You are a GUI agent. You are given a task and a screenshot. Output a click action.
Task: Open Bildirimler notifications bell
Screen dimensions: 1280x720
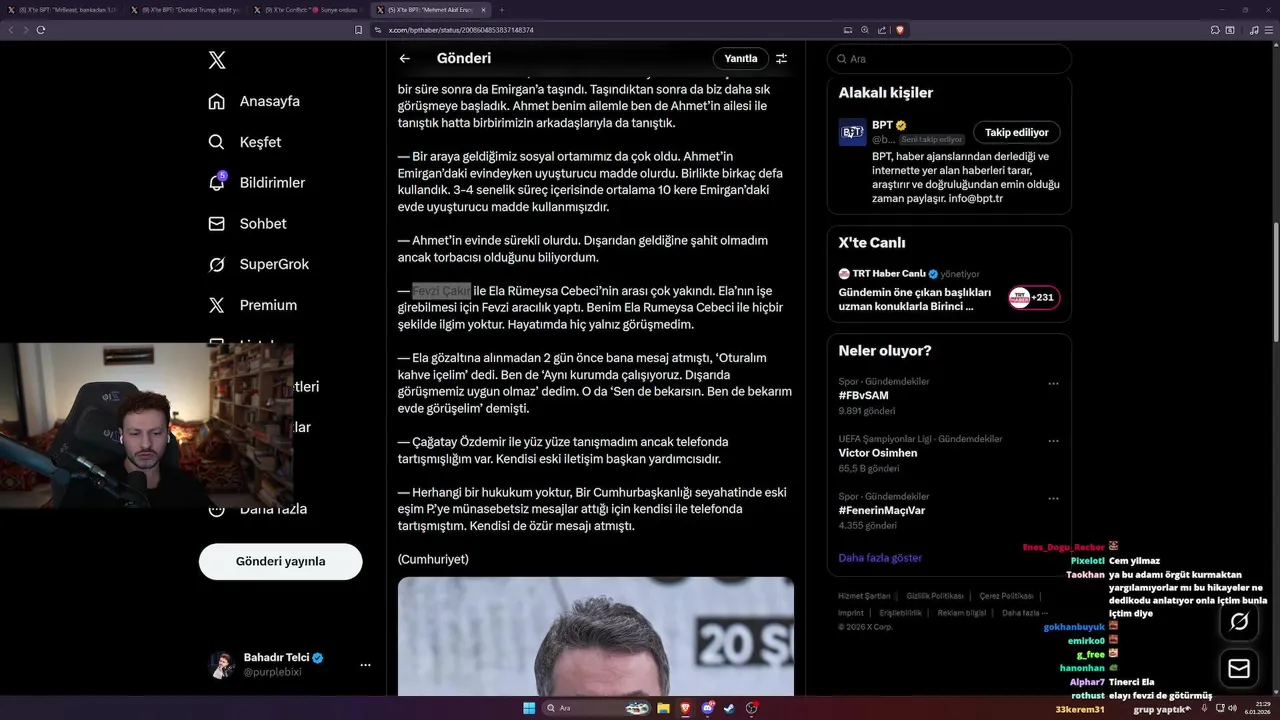click(x=256, y=183)
